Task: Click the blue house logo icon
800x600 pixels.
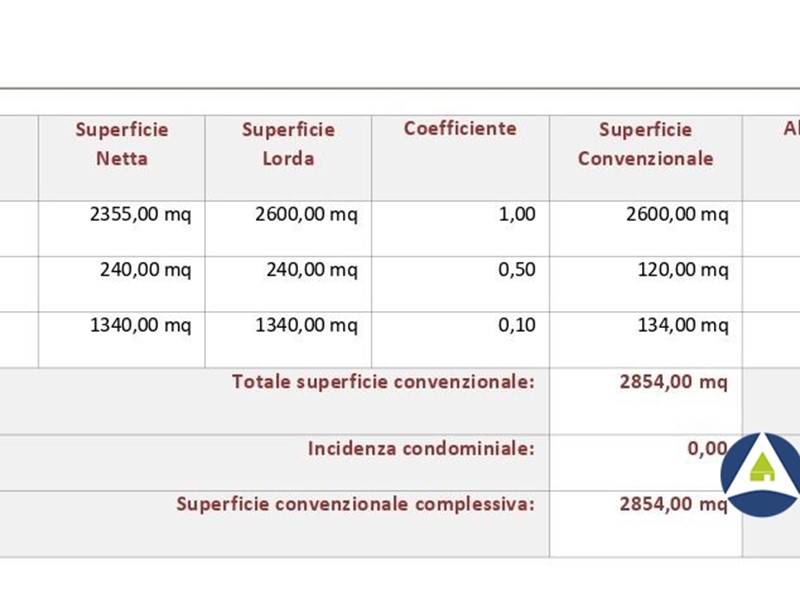Action: [x=762, y=471]
